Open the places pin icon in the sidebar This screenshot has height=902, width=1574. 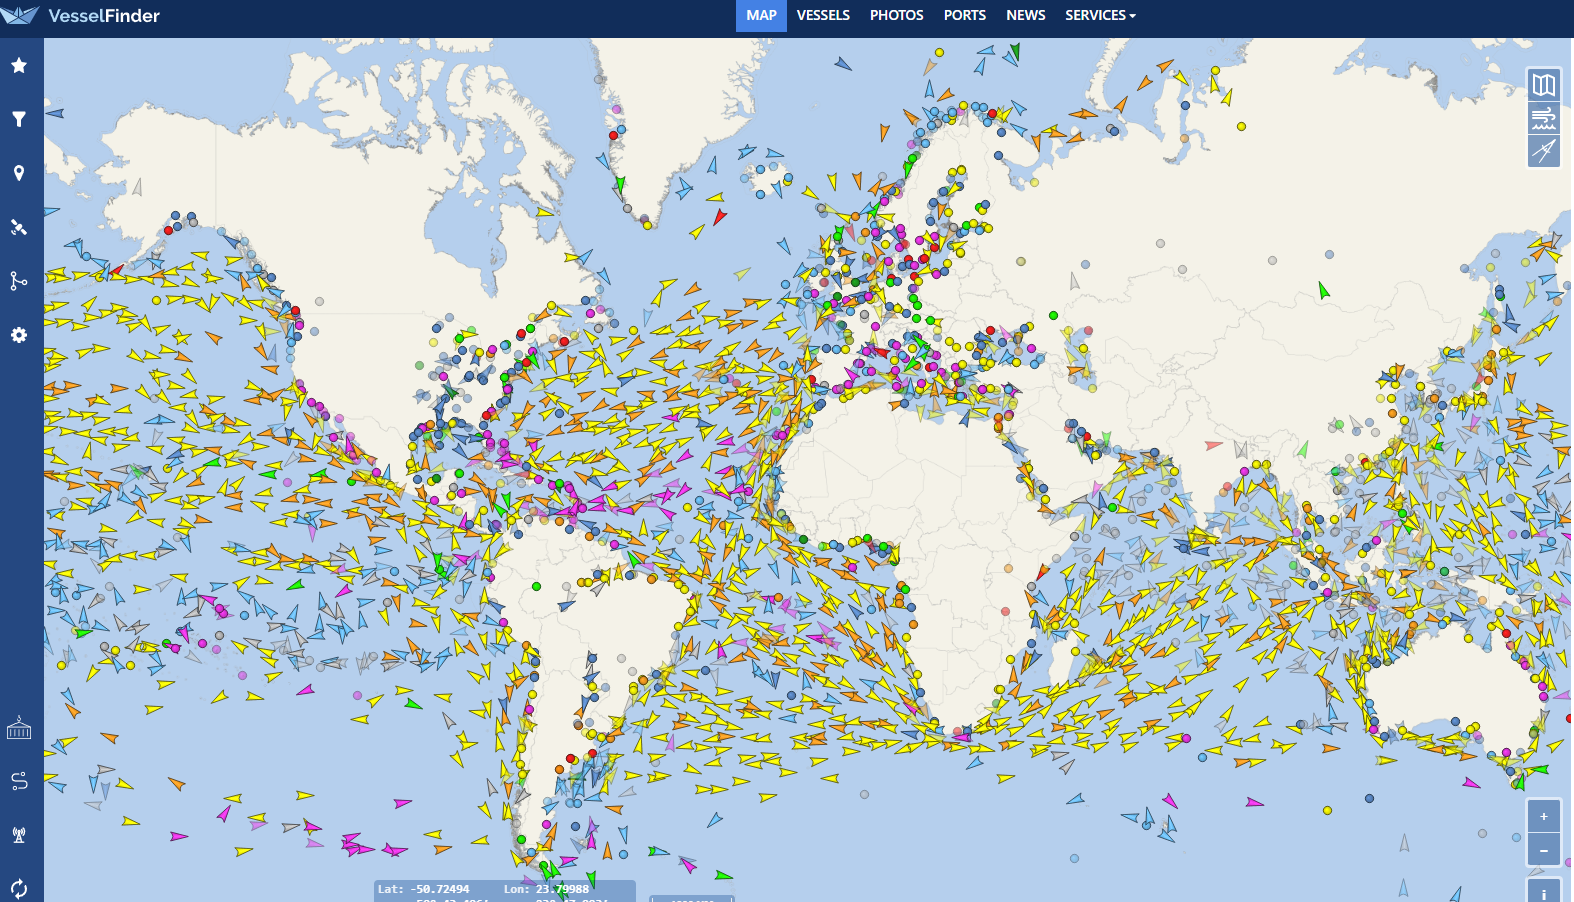(19, 173)
